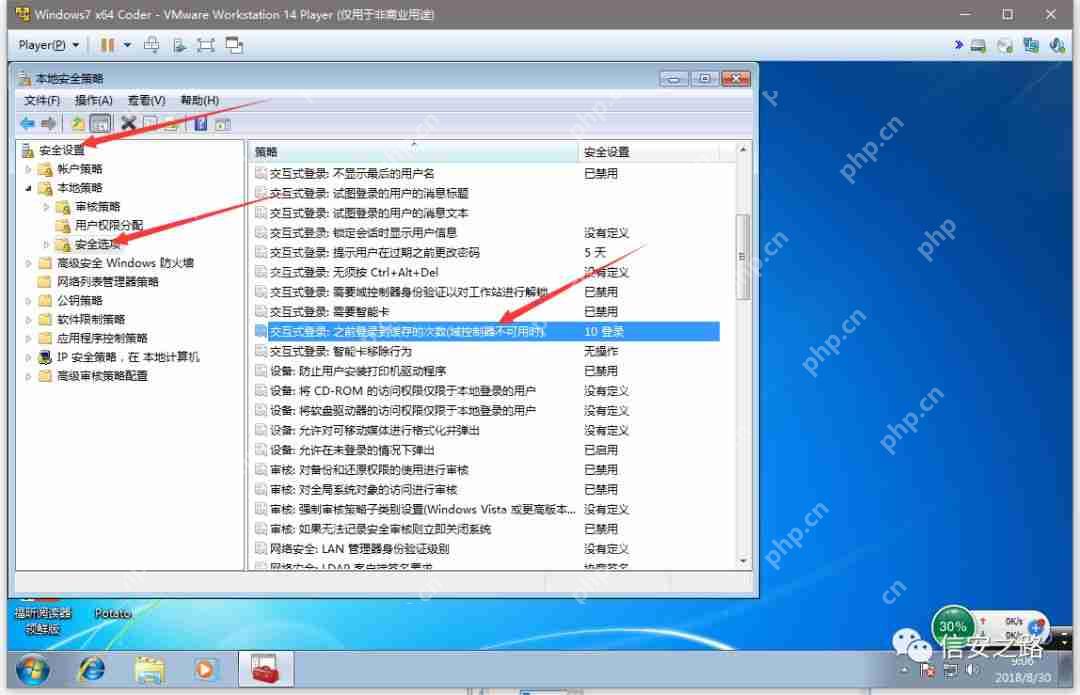Expand the 公钥策略 tree node arrow

pyautogui.click(x=28, y=300)
